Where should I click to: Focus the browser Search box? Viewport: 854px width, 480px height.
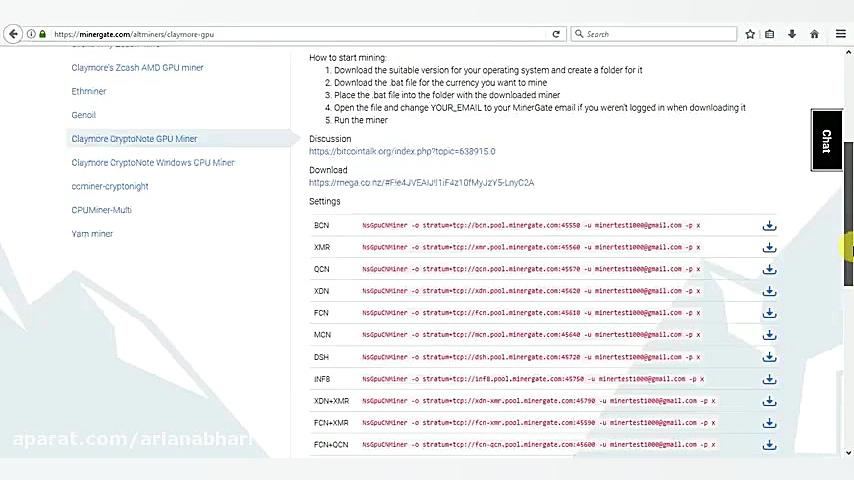click(x=654, y=34)
